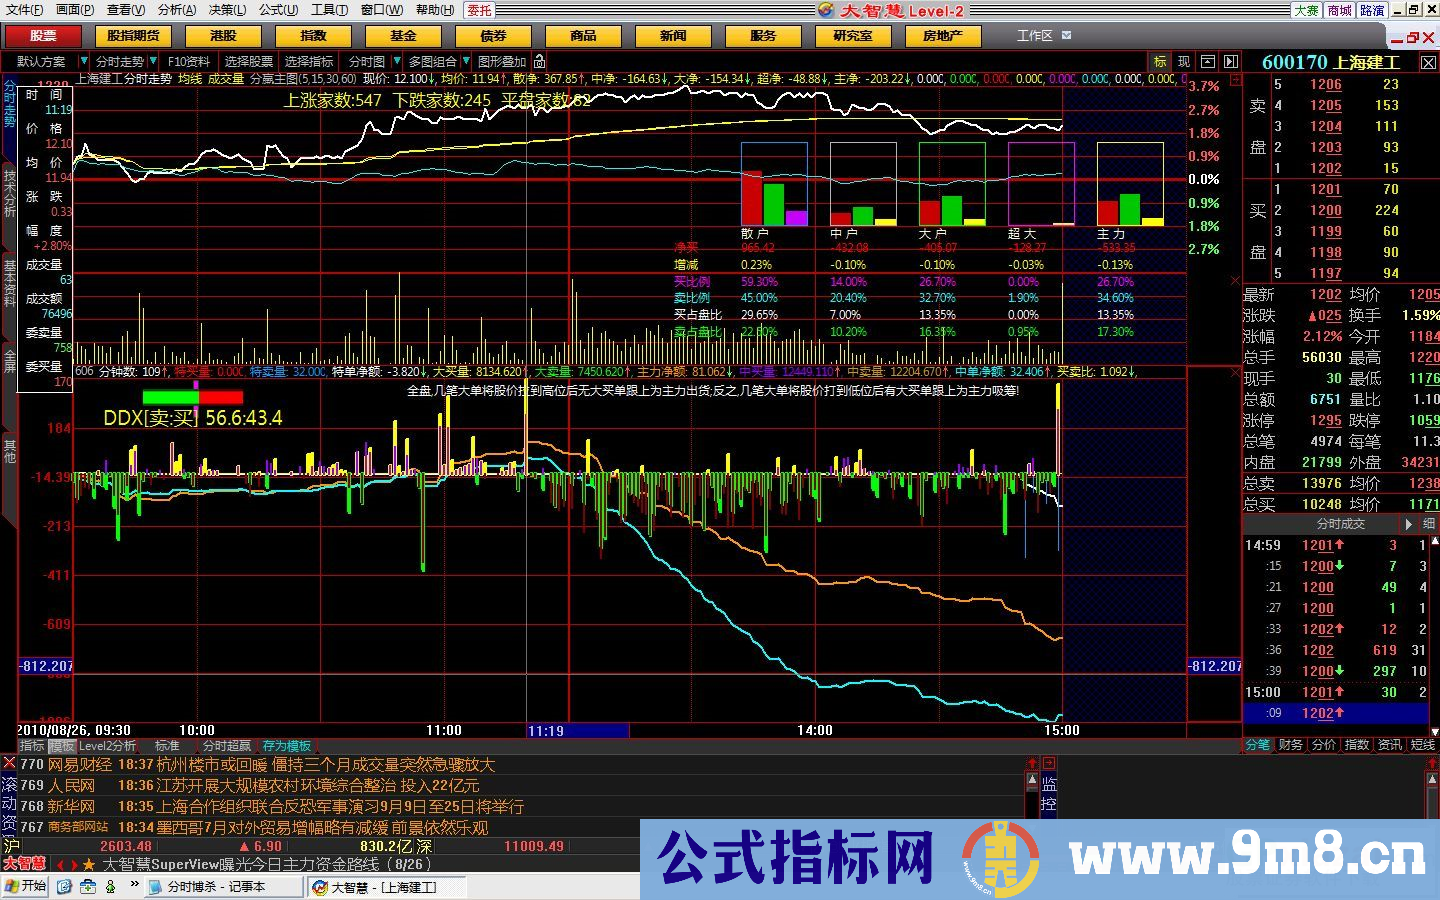1440x900 pixels.
Task: Click the lock icon beside 图形叠加
Action: click(540, 62)
